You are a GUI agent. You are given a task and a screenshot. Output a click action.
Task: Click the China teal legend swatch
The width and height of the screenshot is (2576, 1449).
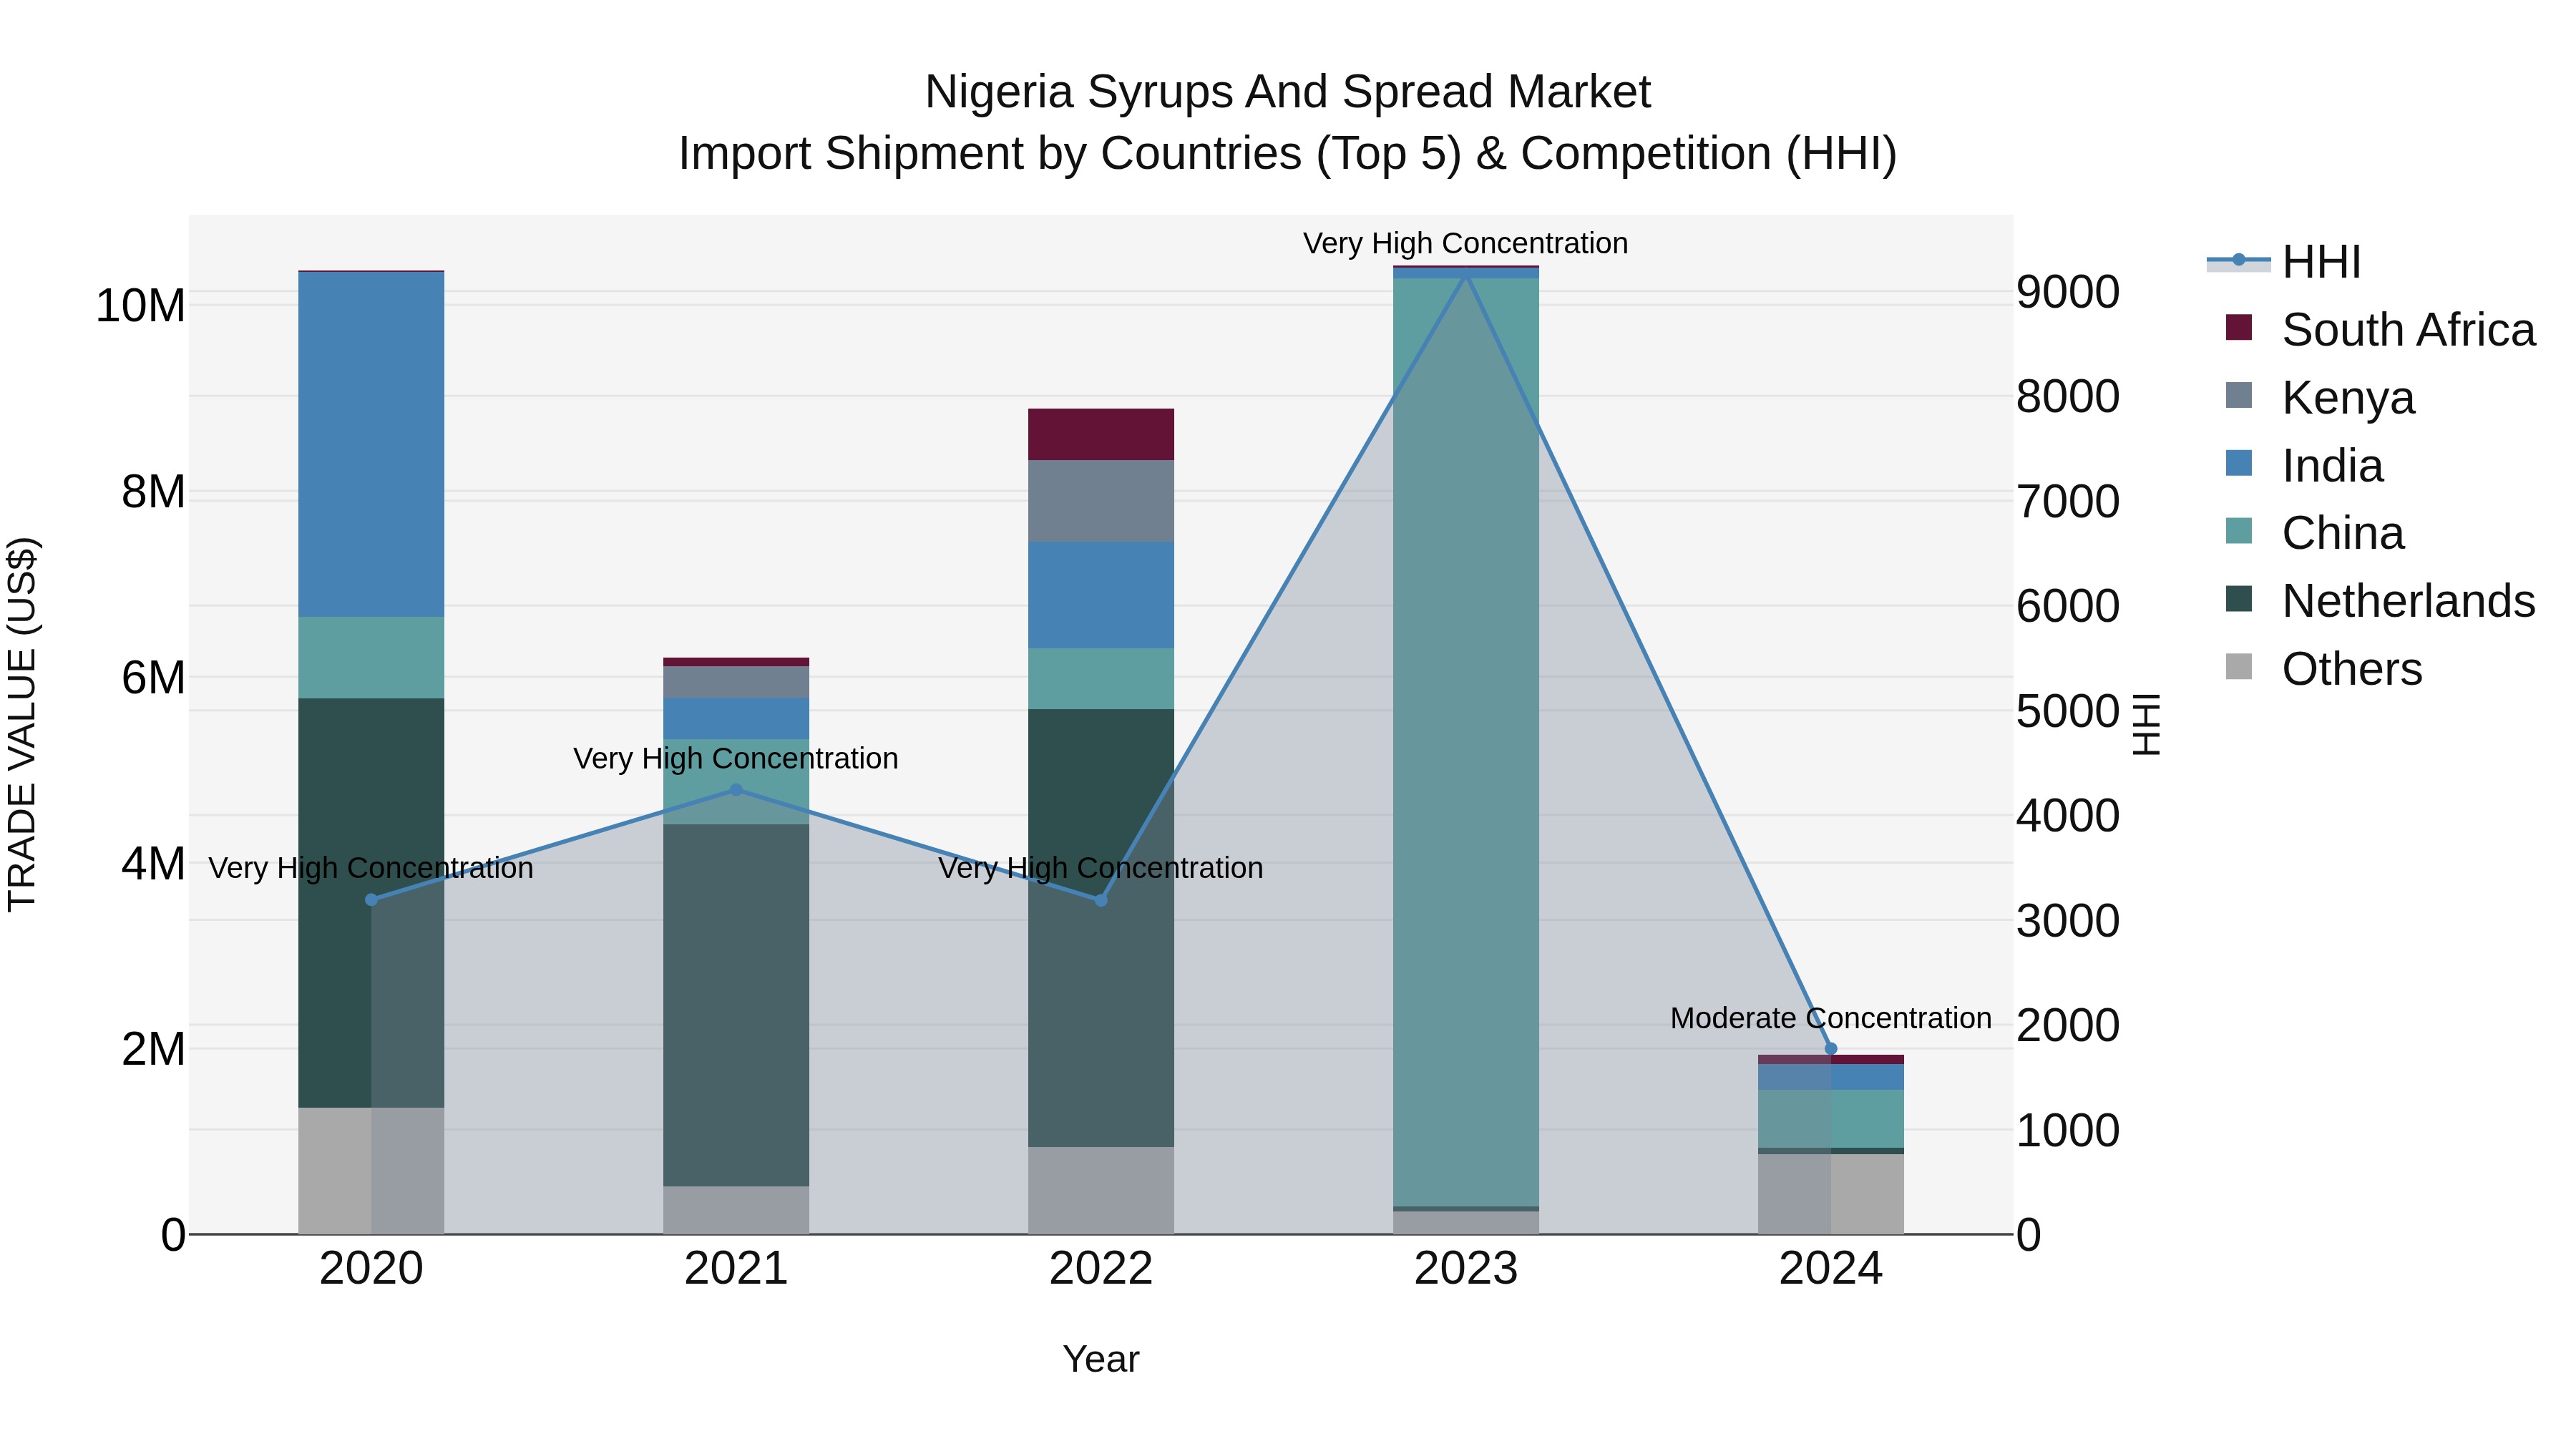pyautogui.click(x=2239, y=531)
